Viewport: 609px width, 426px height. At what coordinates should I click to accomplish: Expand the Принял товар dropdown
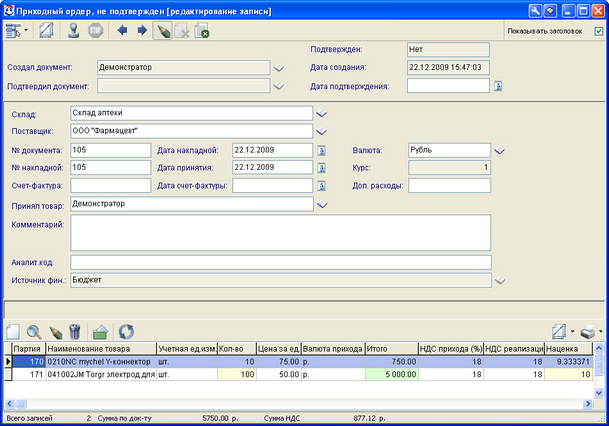point(322,205)
